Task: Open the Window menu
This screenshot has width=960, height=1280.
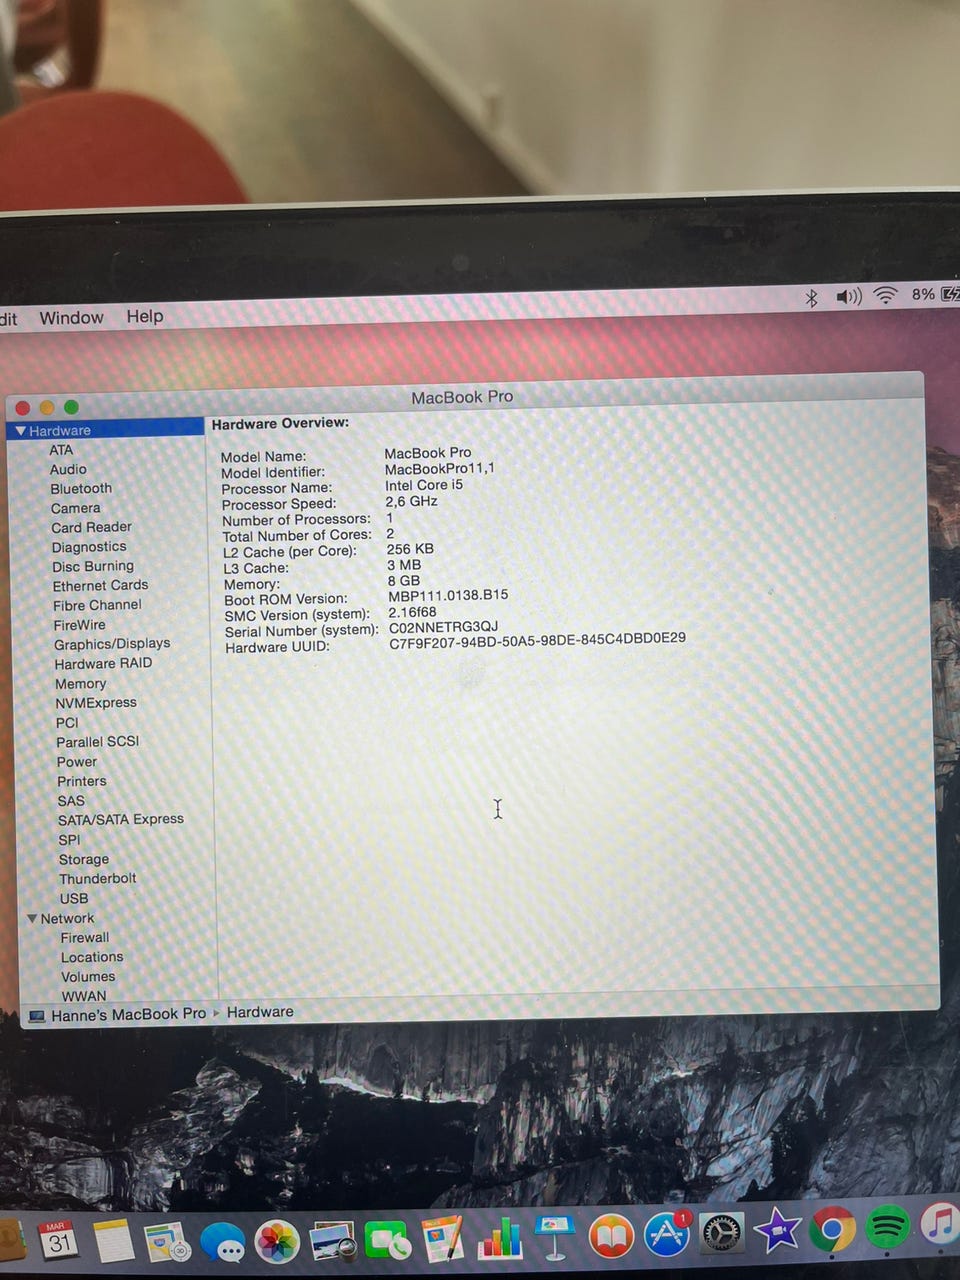Action: point(71,318)
